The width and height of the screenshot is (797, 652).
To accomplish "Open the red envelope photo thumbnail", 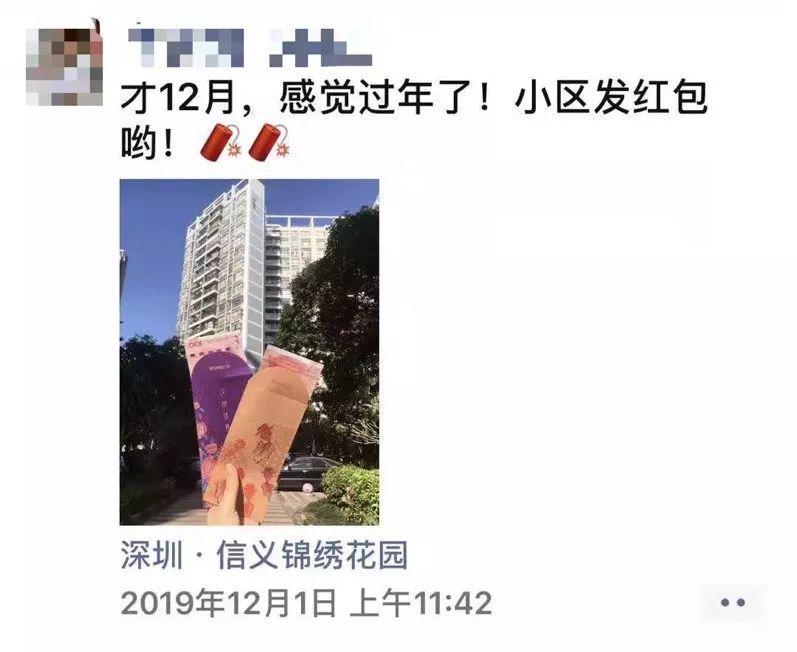I will pos(250,352).
